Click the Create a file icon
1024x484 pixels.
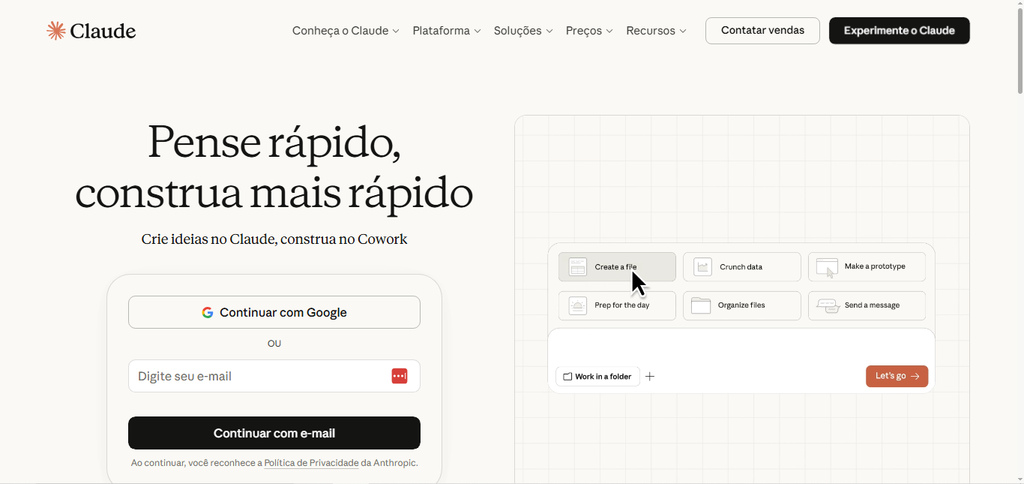577,267
